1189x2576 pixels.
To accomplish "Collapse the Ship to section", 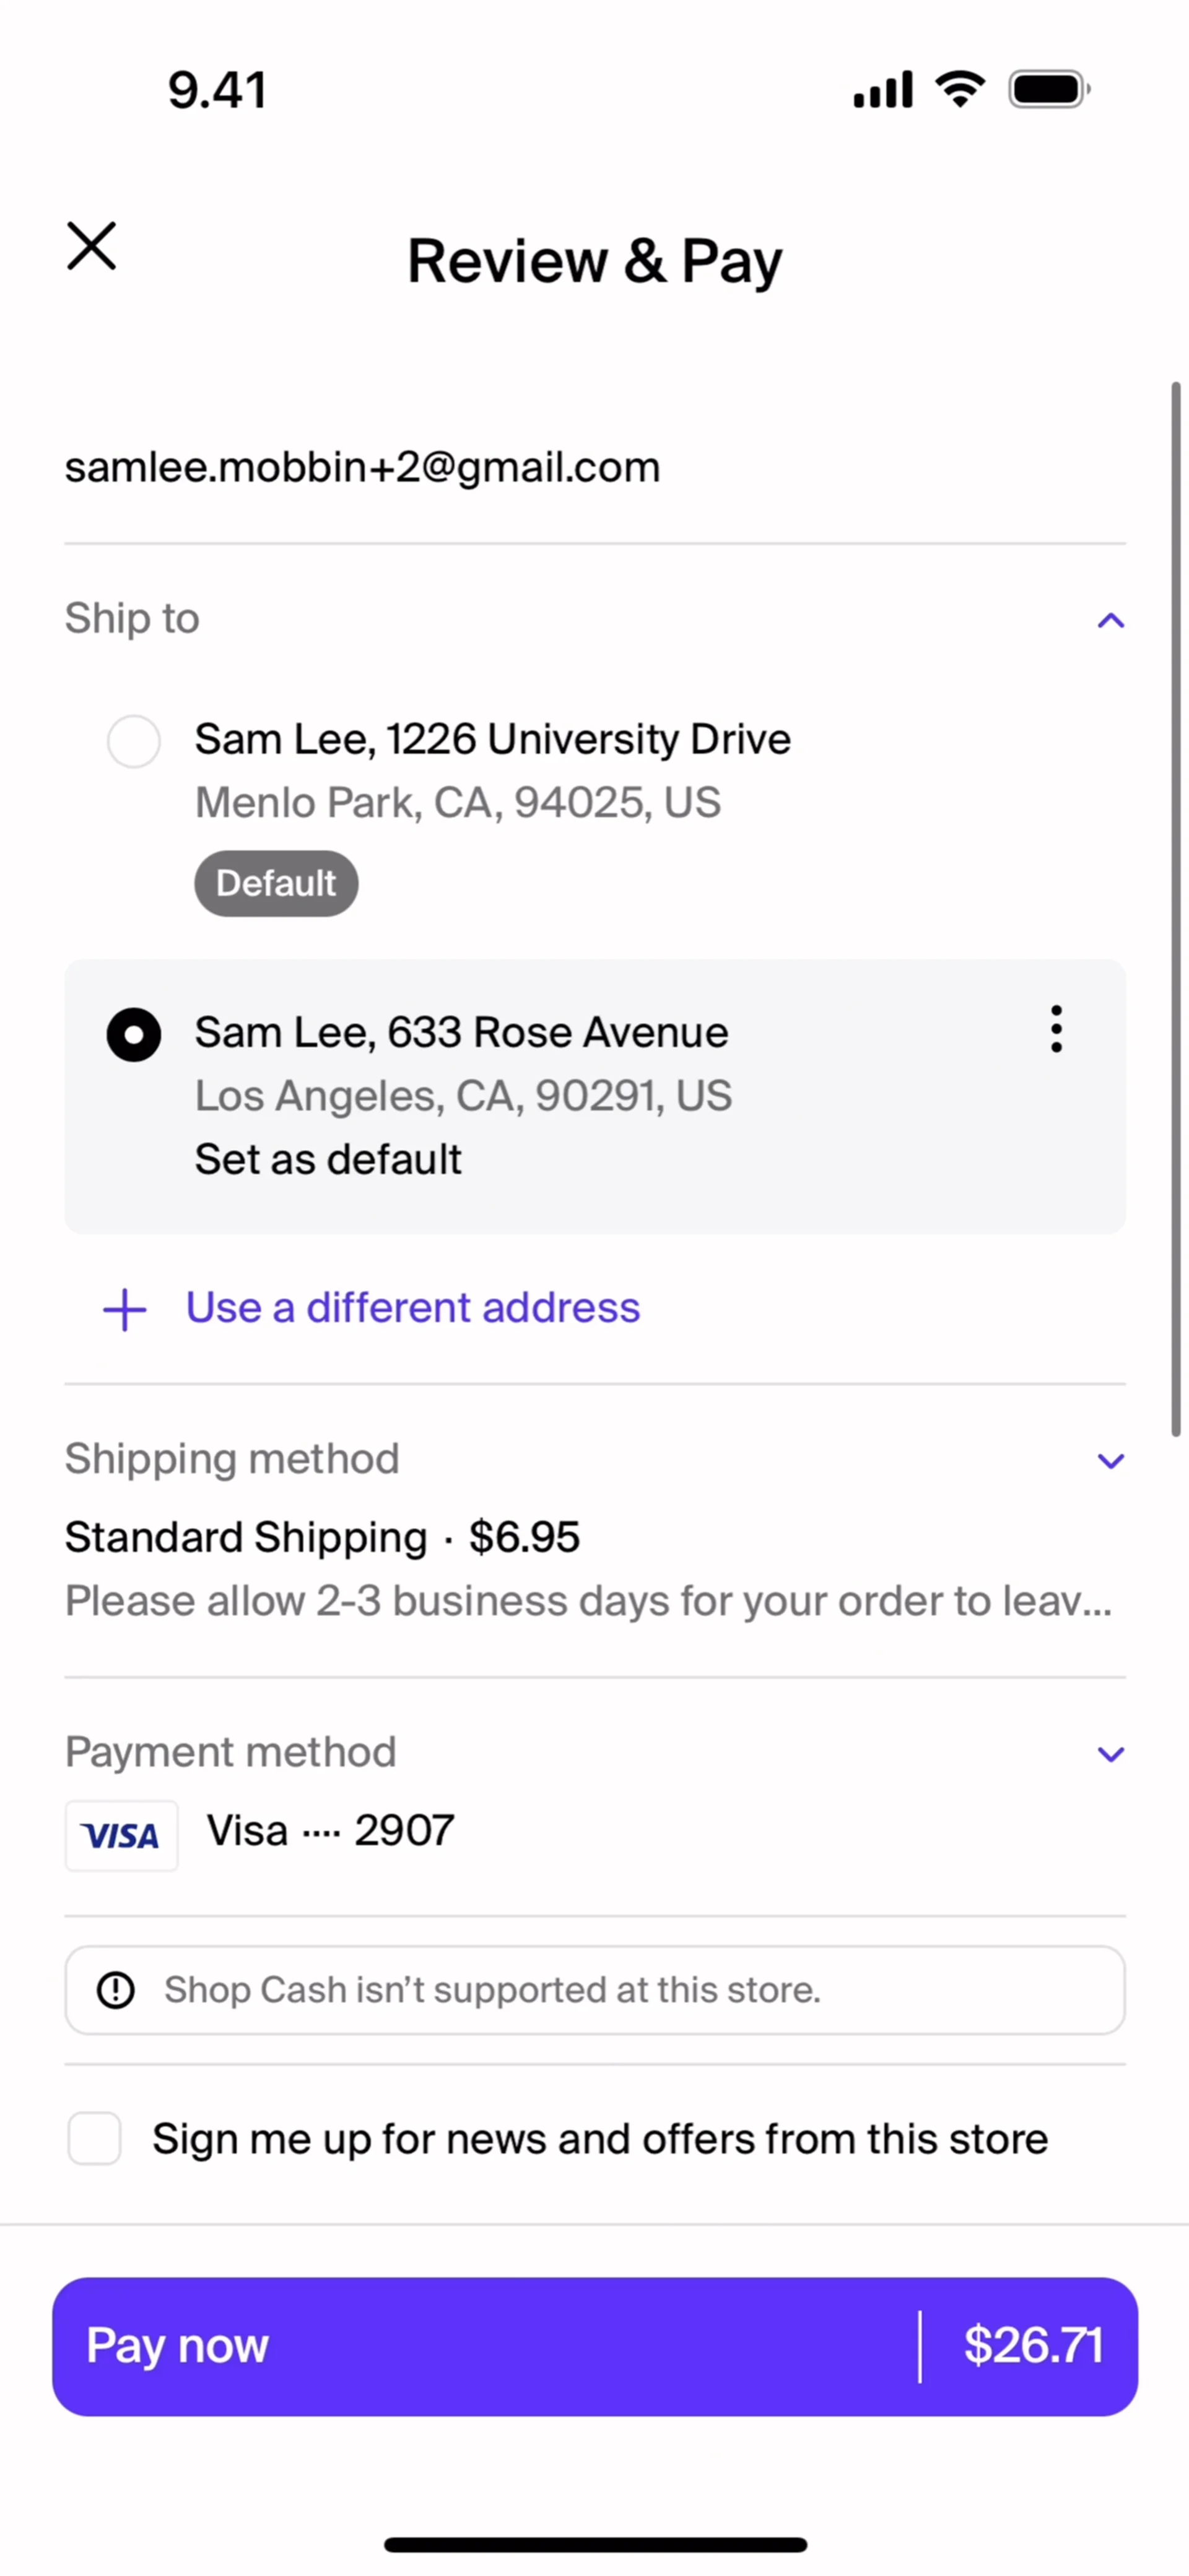I will (x=1110, y=621).
